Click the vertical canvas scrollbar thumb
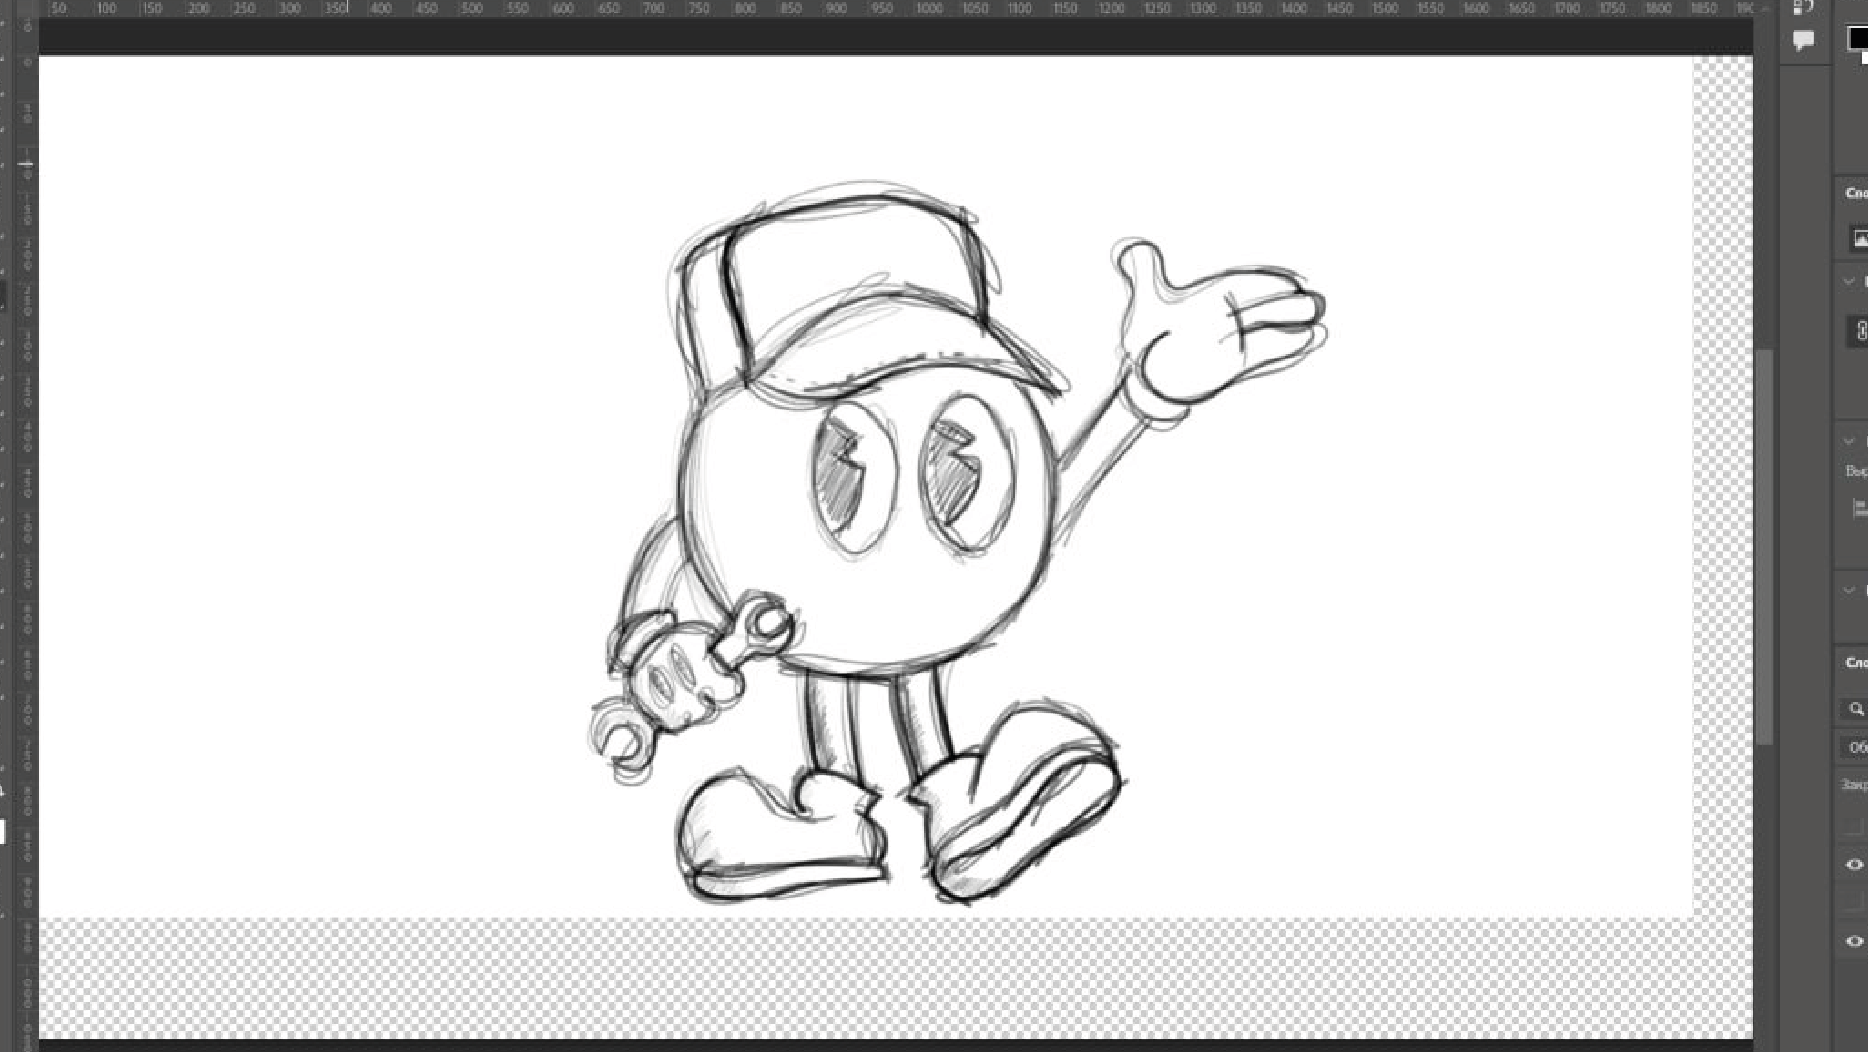 pos(1765,546)
